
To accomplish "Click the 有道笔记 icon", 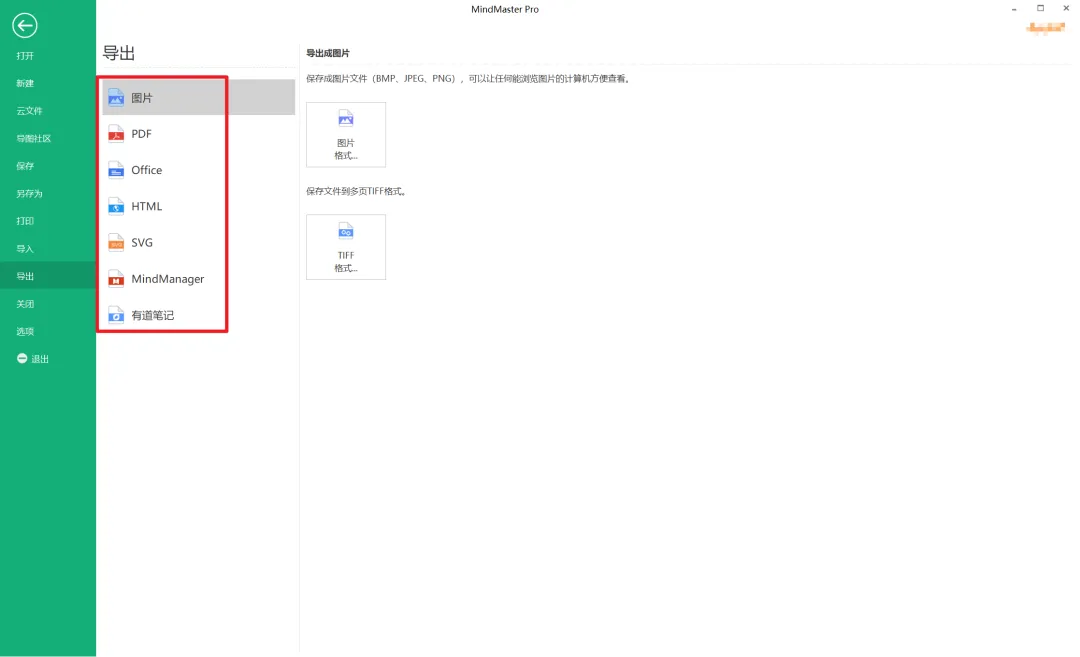I will point(116,315).
